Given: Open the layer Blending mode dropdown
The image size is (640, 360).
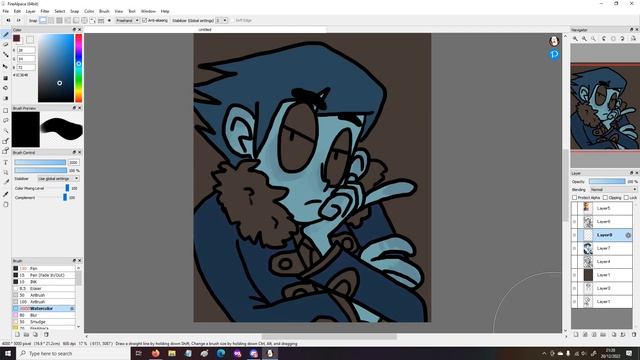Looking at the screenshot, I should point(613,190).
